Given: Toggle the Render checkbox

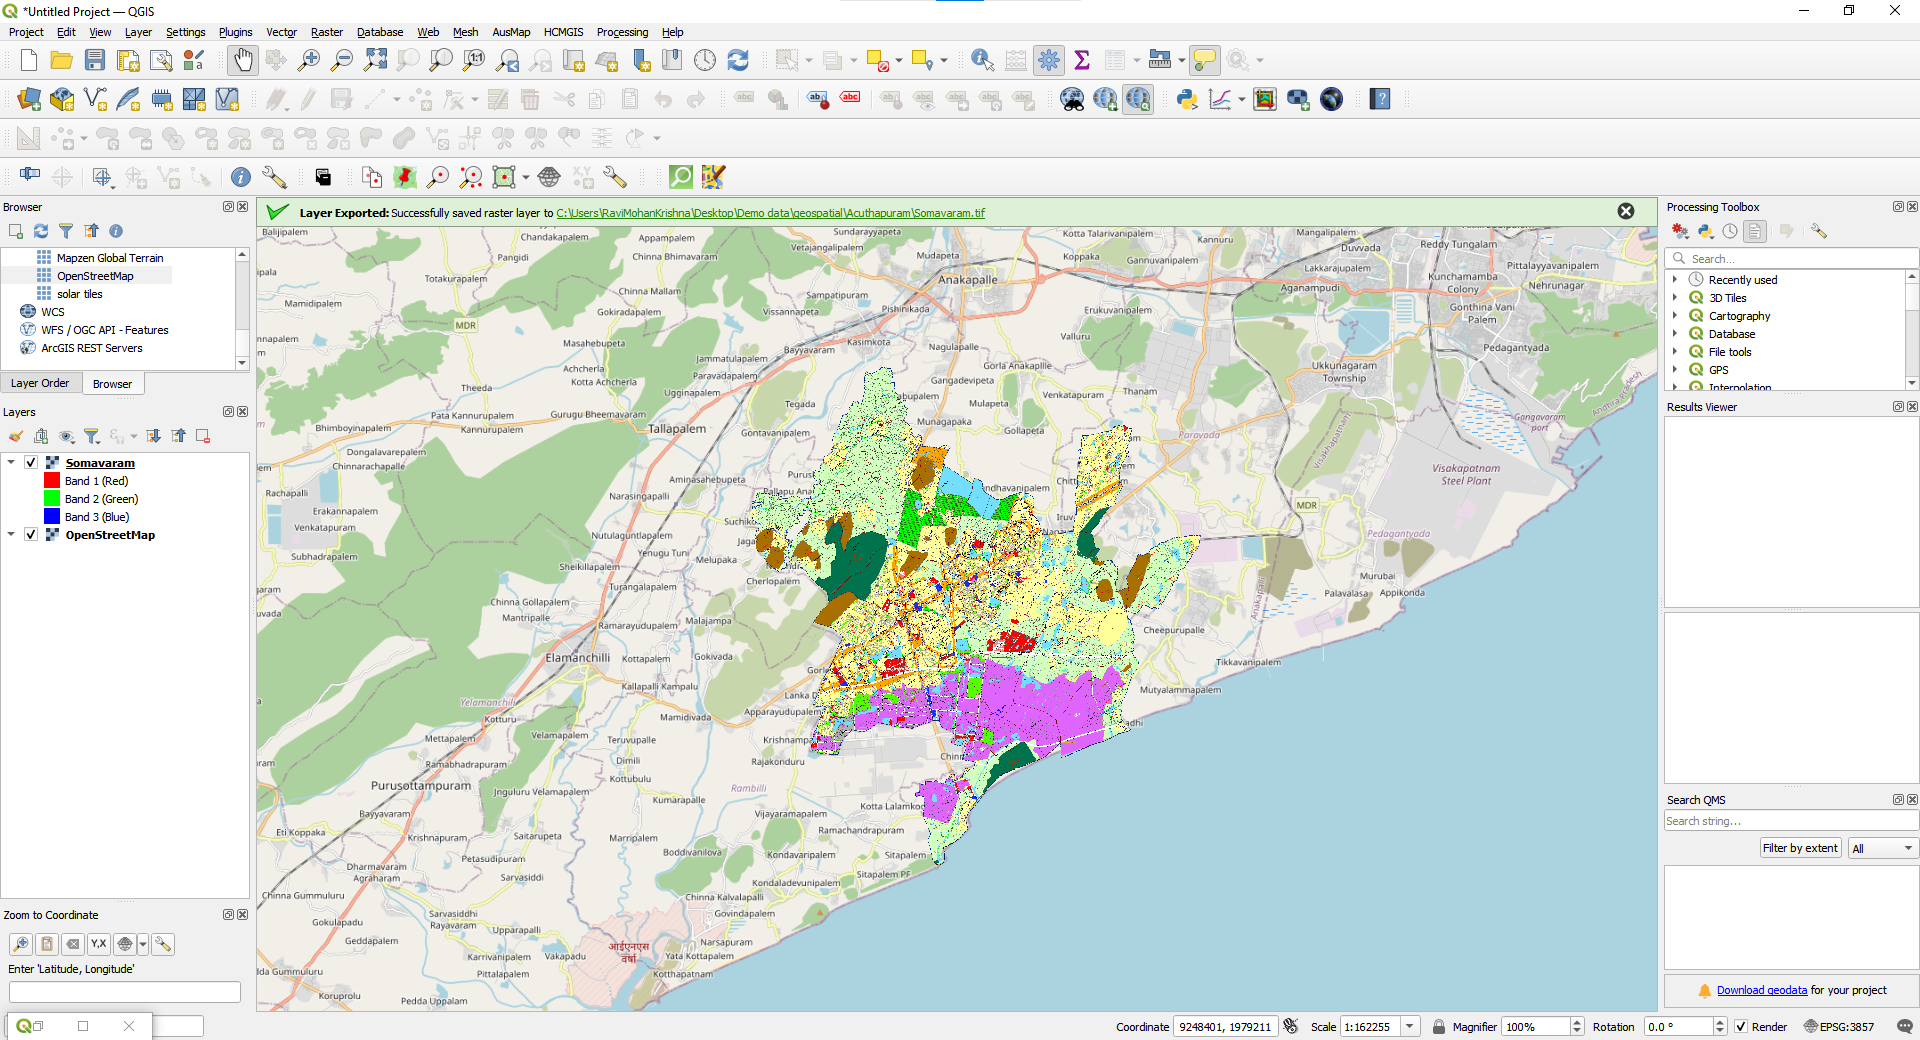Looking at the screenshot, I should 1741,1027.
